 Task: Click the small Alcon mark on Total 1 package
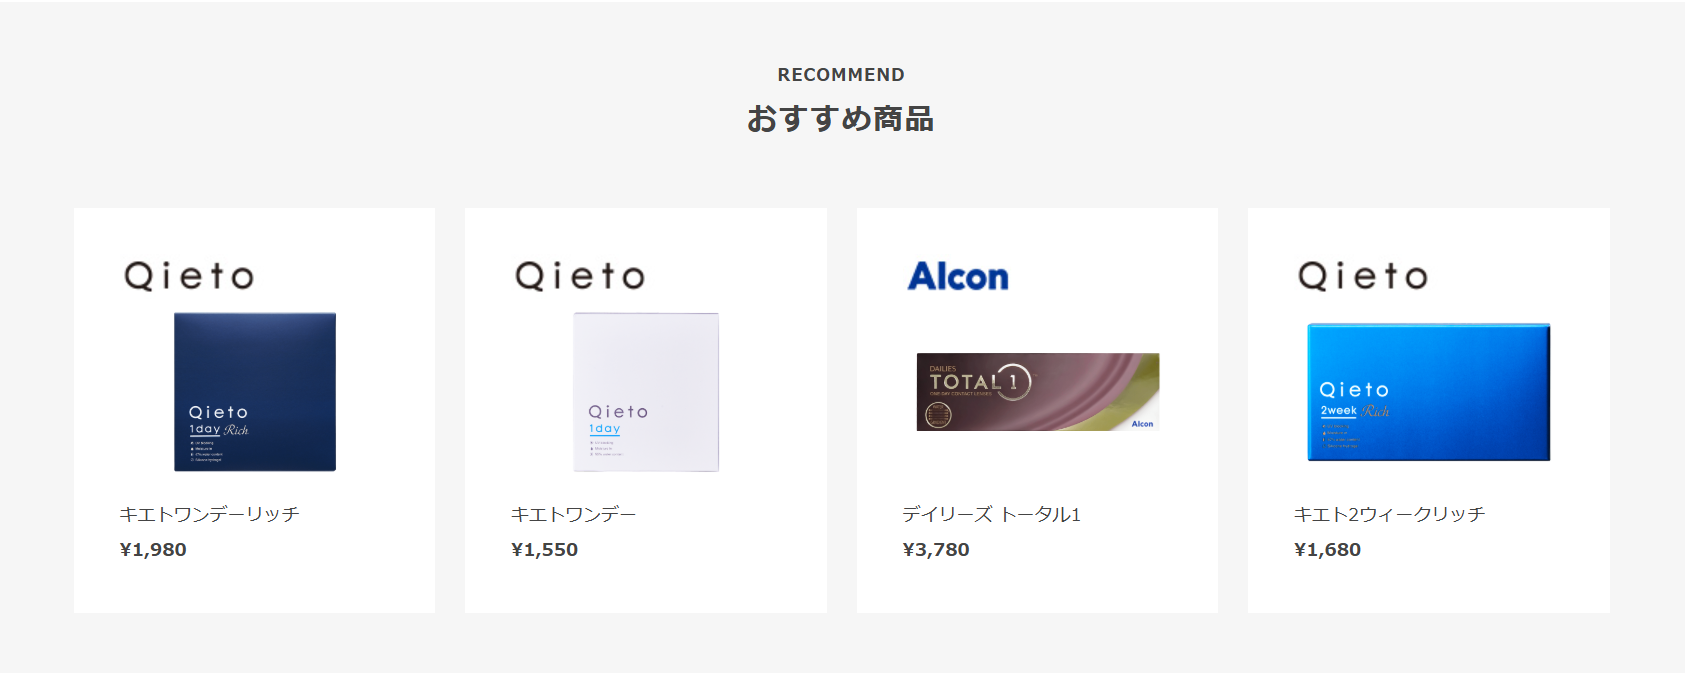(1142, 424)
